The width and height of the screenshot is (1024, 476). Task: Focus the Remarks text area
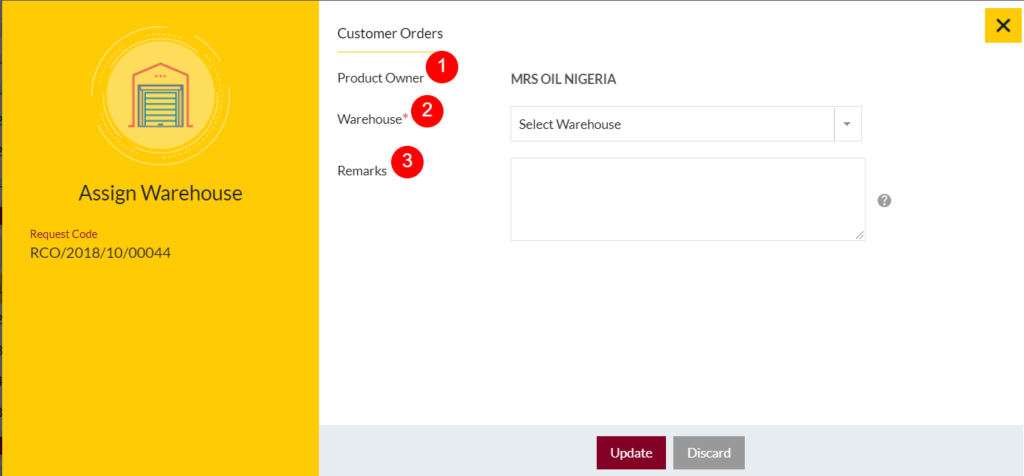687,198
